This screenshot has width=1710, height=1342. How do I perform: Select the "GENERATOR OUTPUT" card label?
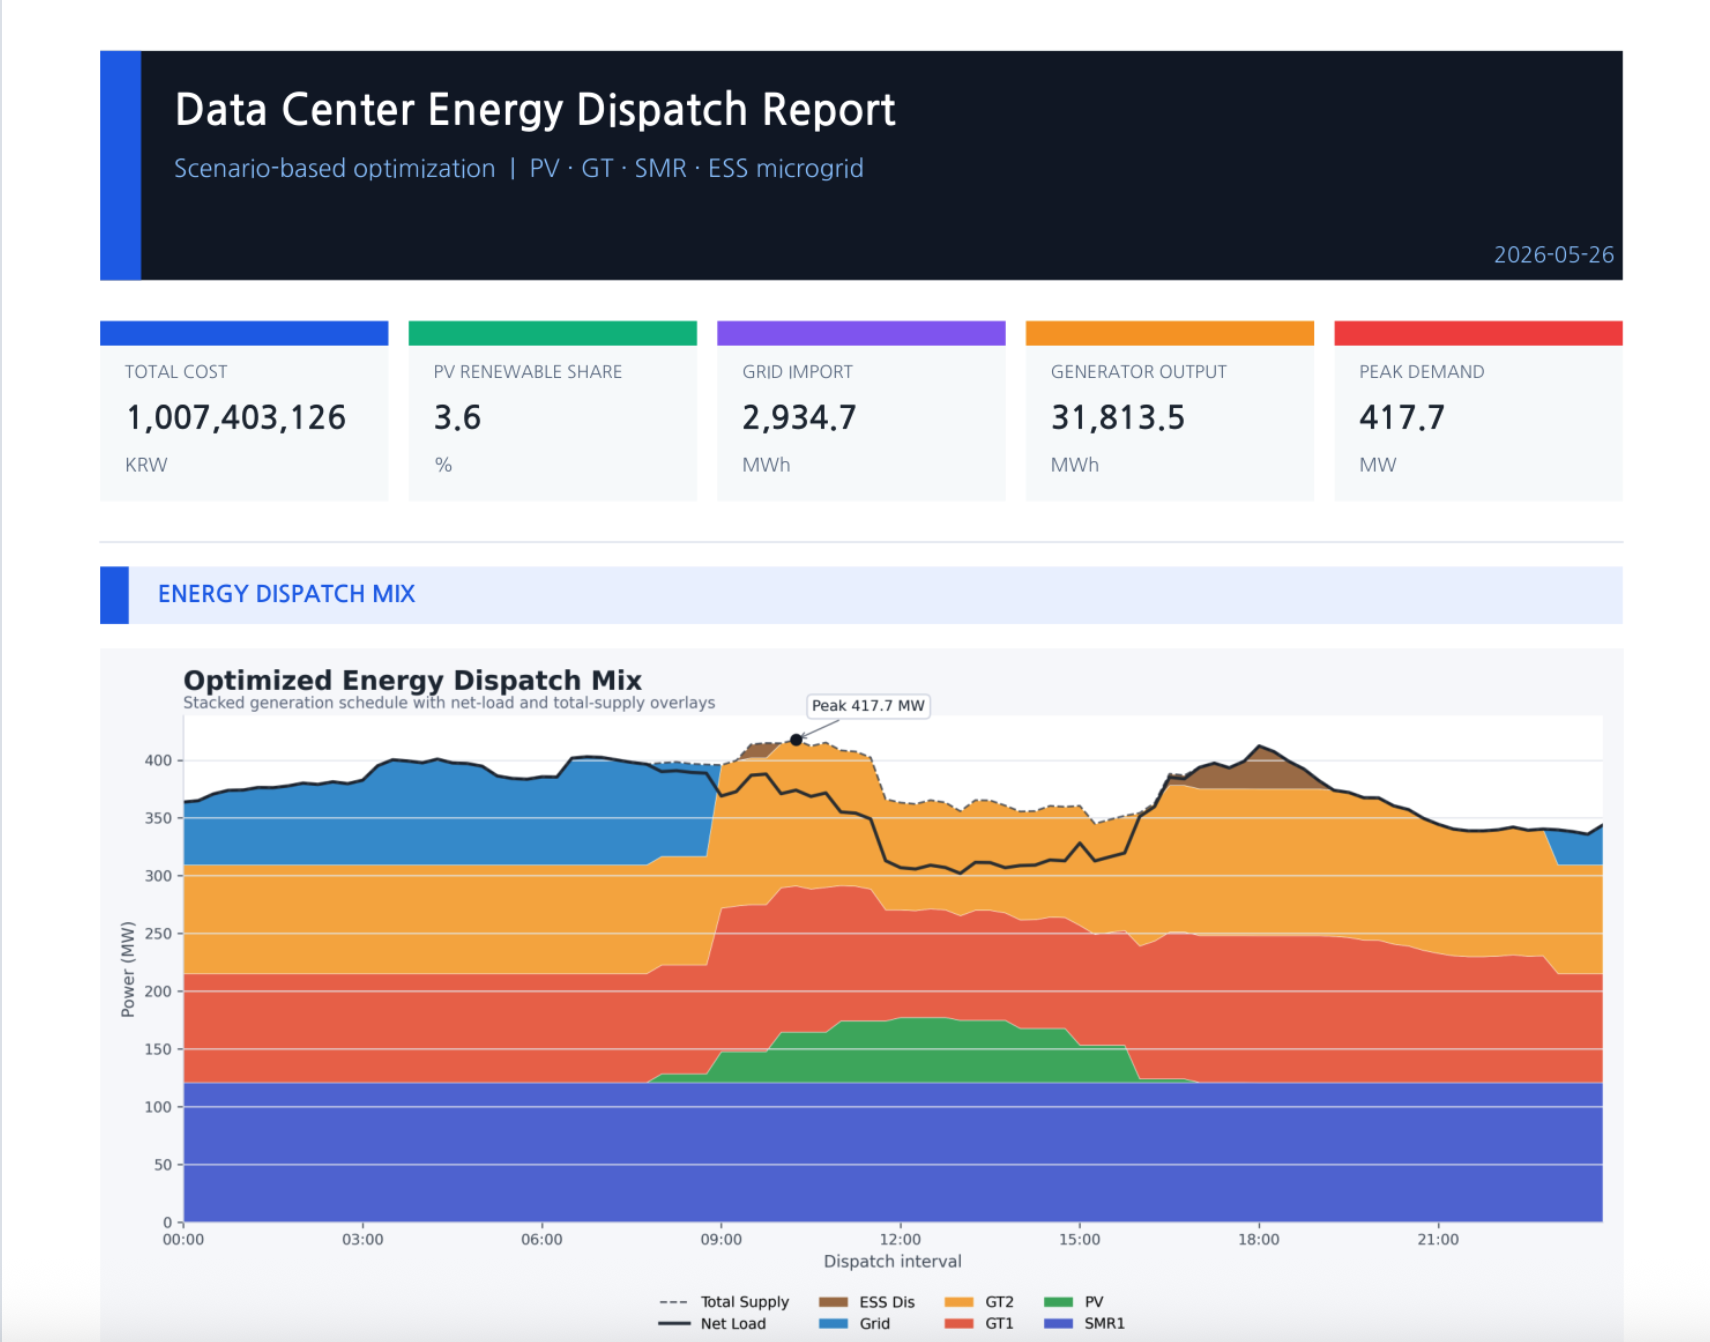(x=1139, y=372)
